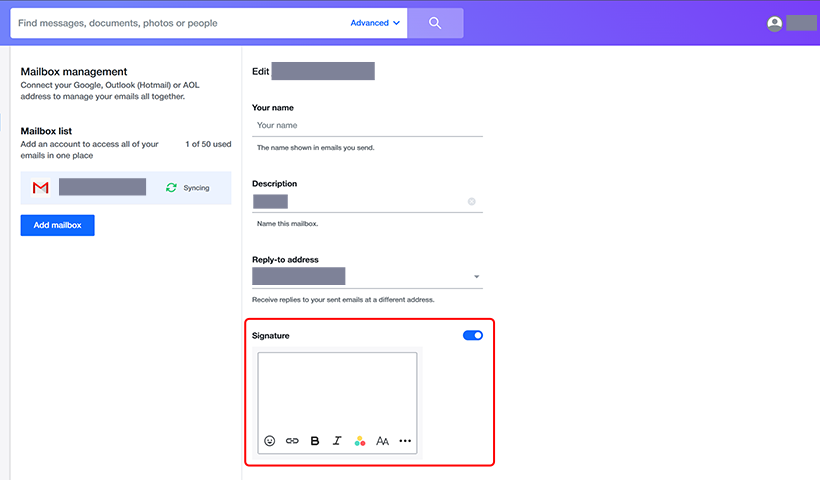This screenshot has width=820, height=480.
Task: Click the Add mailbox button
Action: (x=58, y=225)
